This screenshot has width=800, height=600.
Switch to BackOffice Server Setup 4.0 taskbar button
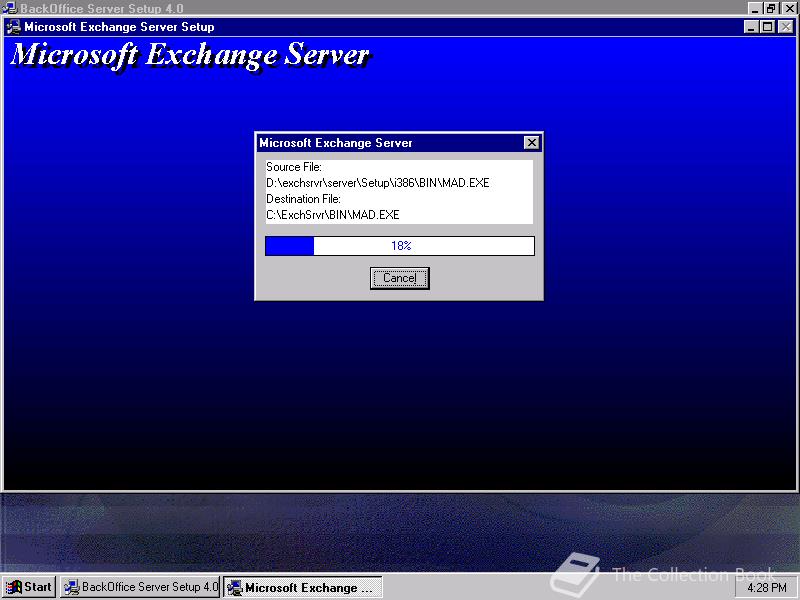click(x=140, y=587)
